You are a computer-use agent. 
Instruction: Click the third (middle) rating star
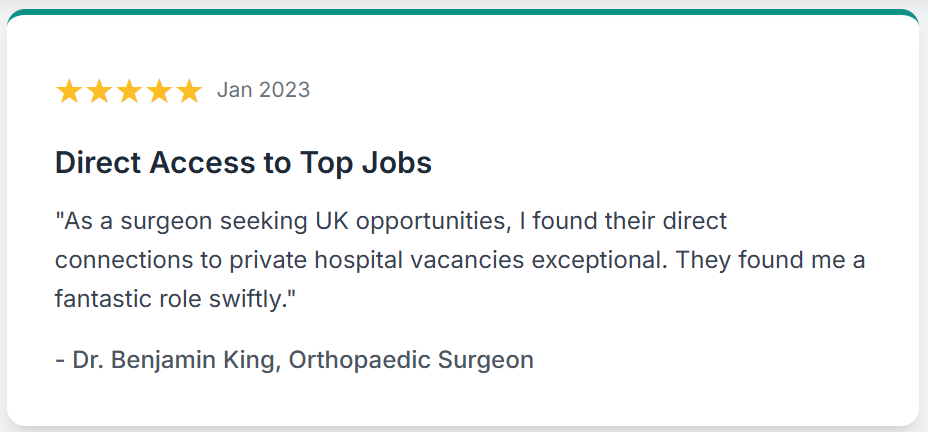click(x=129, y=91)
